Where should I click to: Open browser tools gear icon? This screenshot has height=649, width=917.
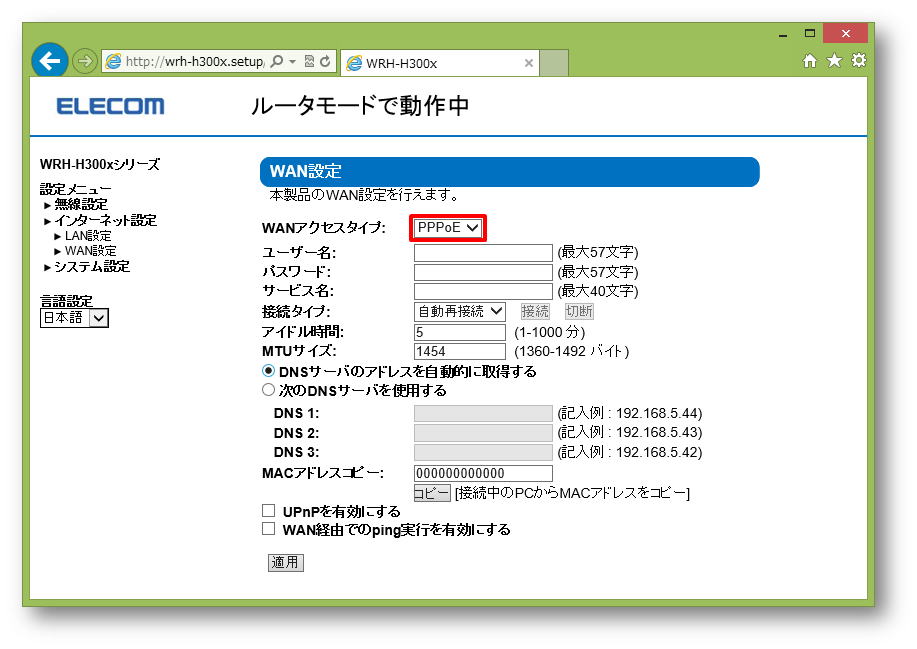[x=859, y=60]
